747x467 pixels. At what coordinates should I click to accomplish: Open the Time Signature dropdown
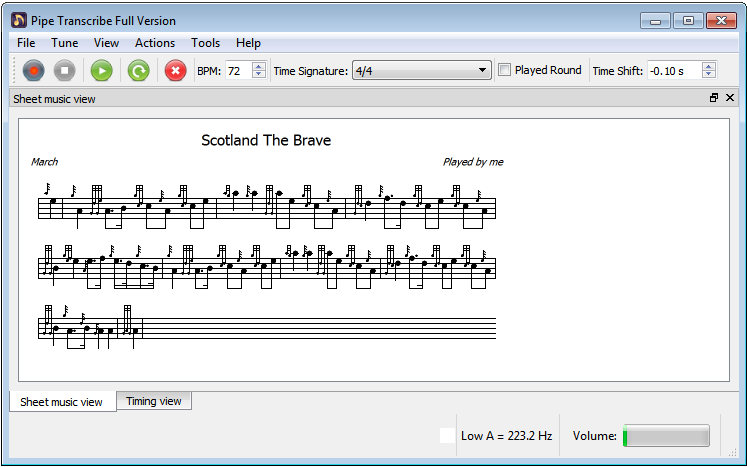[421, 70]
